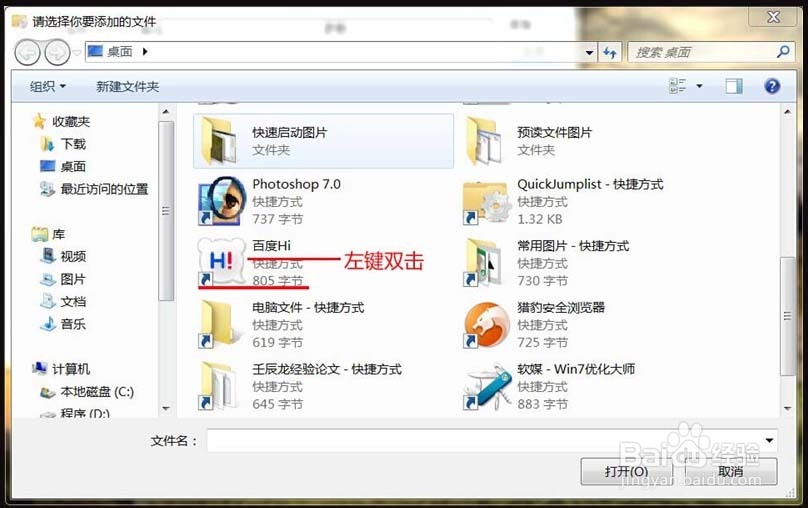Select the 壬辰龙经验论文 shortcut folder icon
The image size is (808, 508).
(218, 385)
